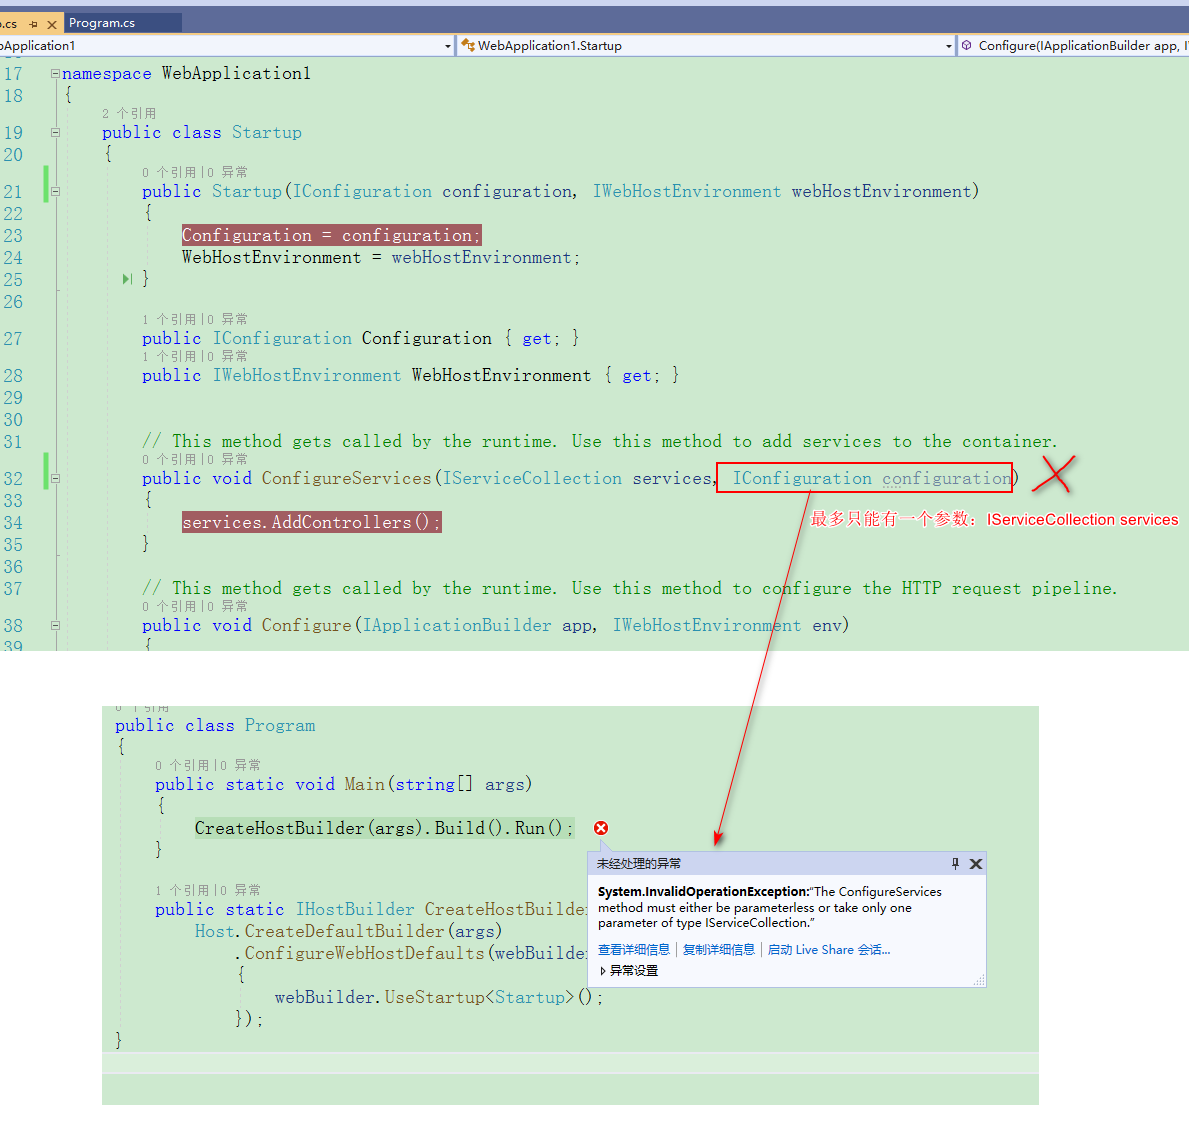The height and width of the screenshot is (1140, 1189).
Task: Click the '2 个引用' CodeLens above class Startup
Action: [129, 113]
